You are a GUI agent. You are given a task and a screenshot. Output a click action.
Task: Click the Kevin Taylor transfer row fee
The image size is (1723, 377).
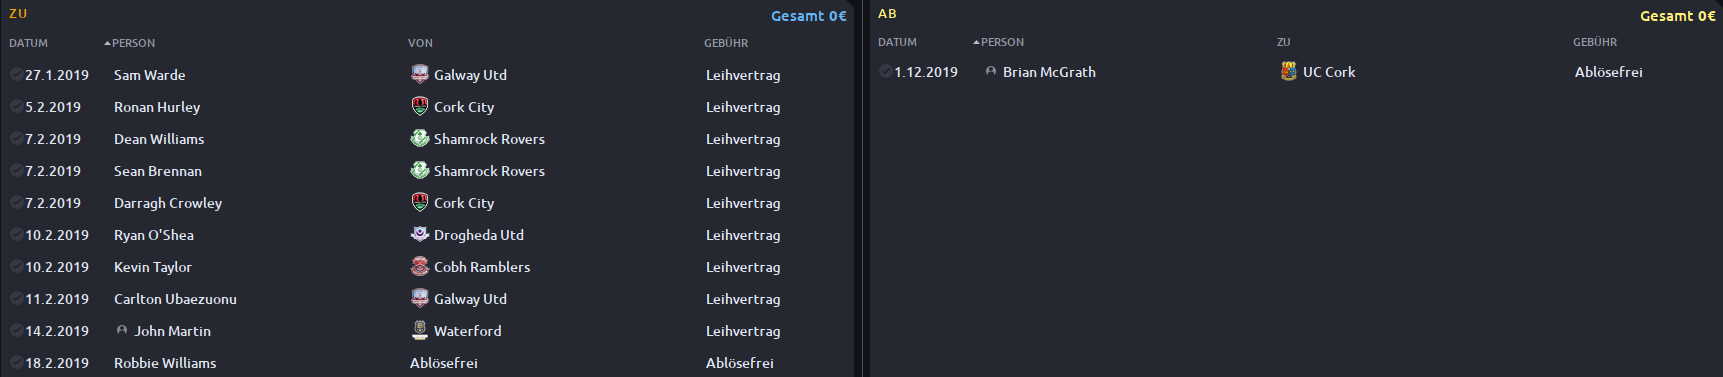pos(743,267)
